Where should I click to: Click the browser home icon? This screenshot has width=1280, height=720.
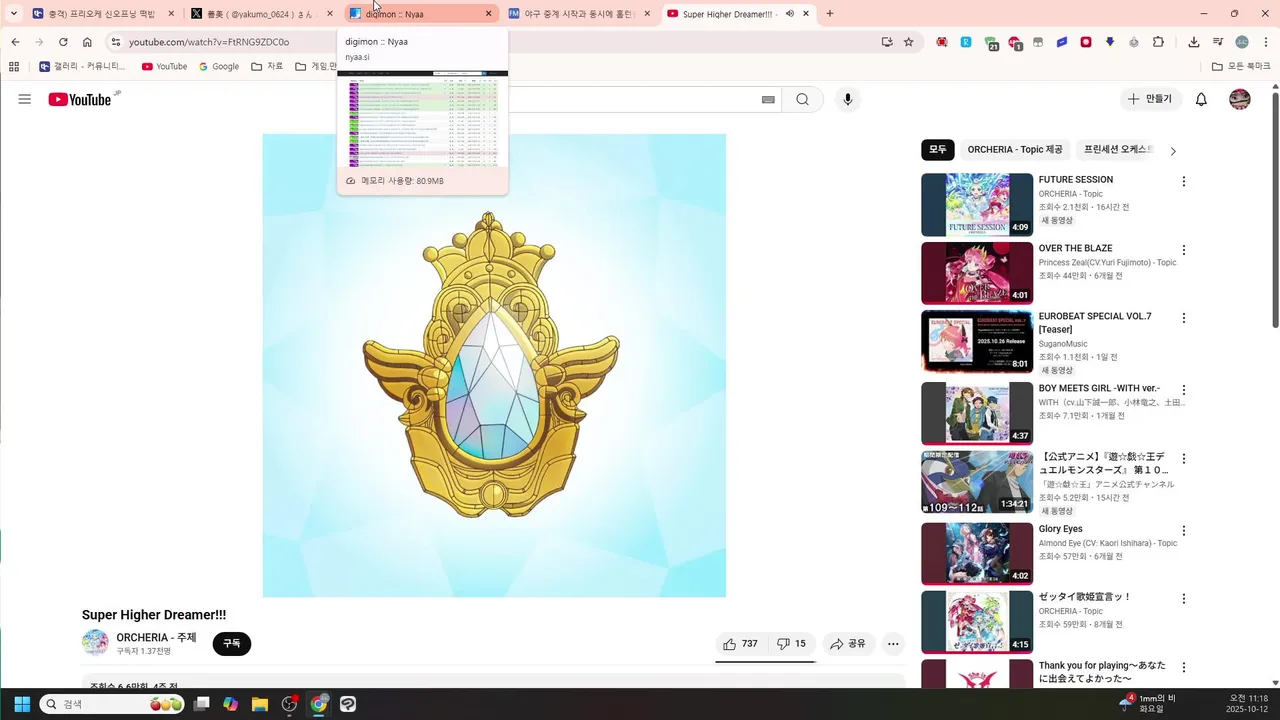click(x=87, y=42)
